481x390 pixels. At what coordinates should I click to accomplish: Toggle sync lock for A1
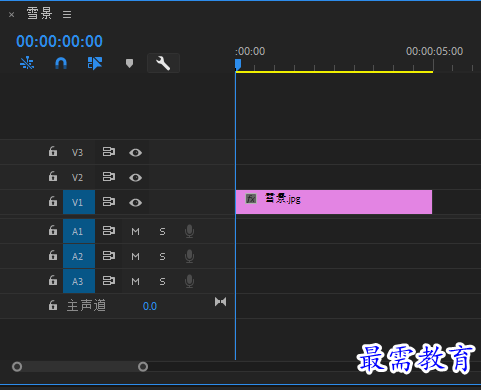point(109,231)
